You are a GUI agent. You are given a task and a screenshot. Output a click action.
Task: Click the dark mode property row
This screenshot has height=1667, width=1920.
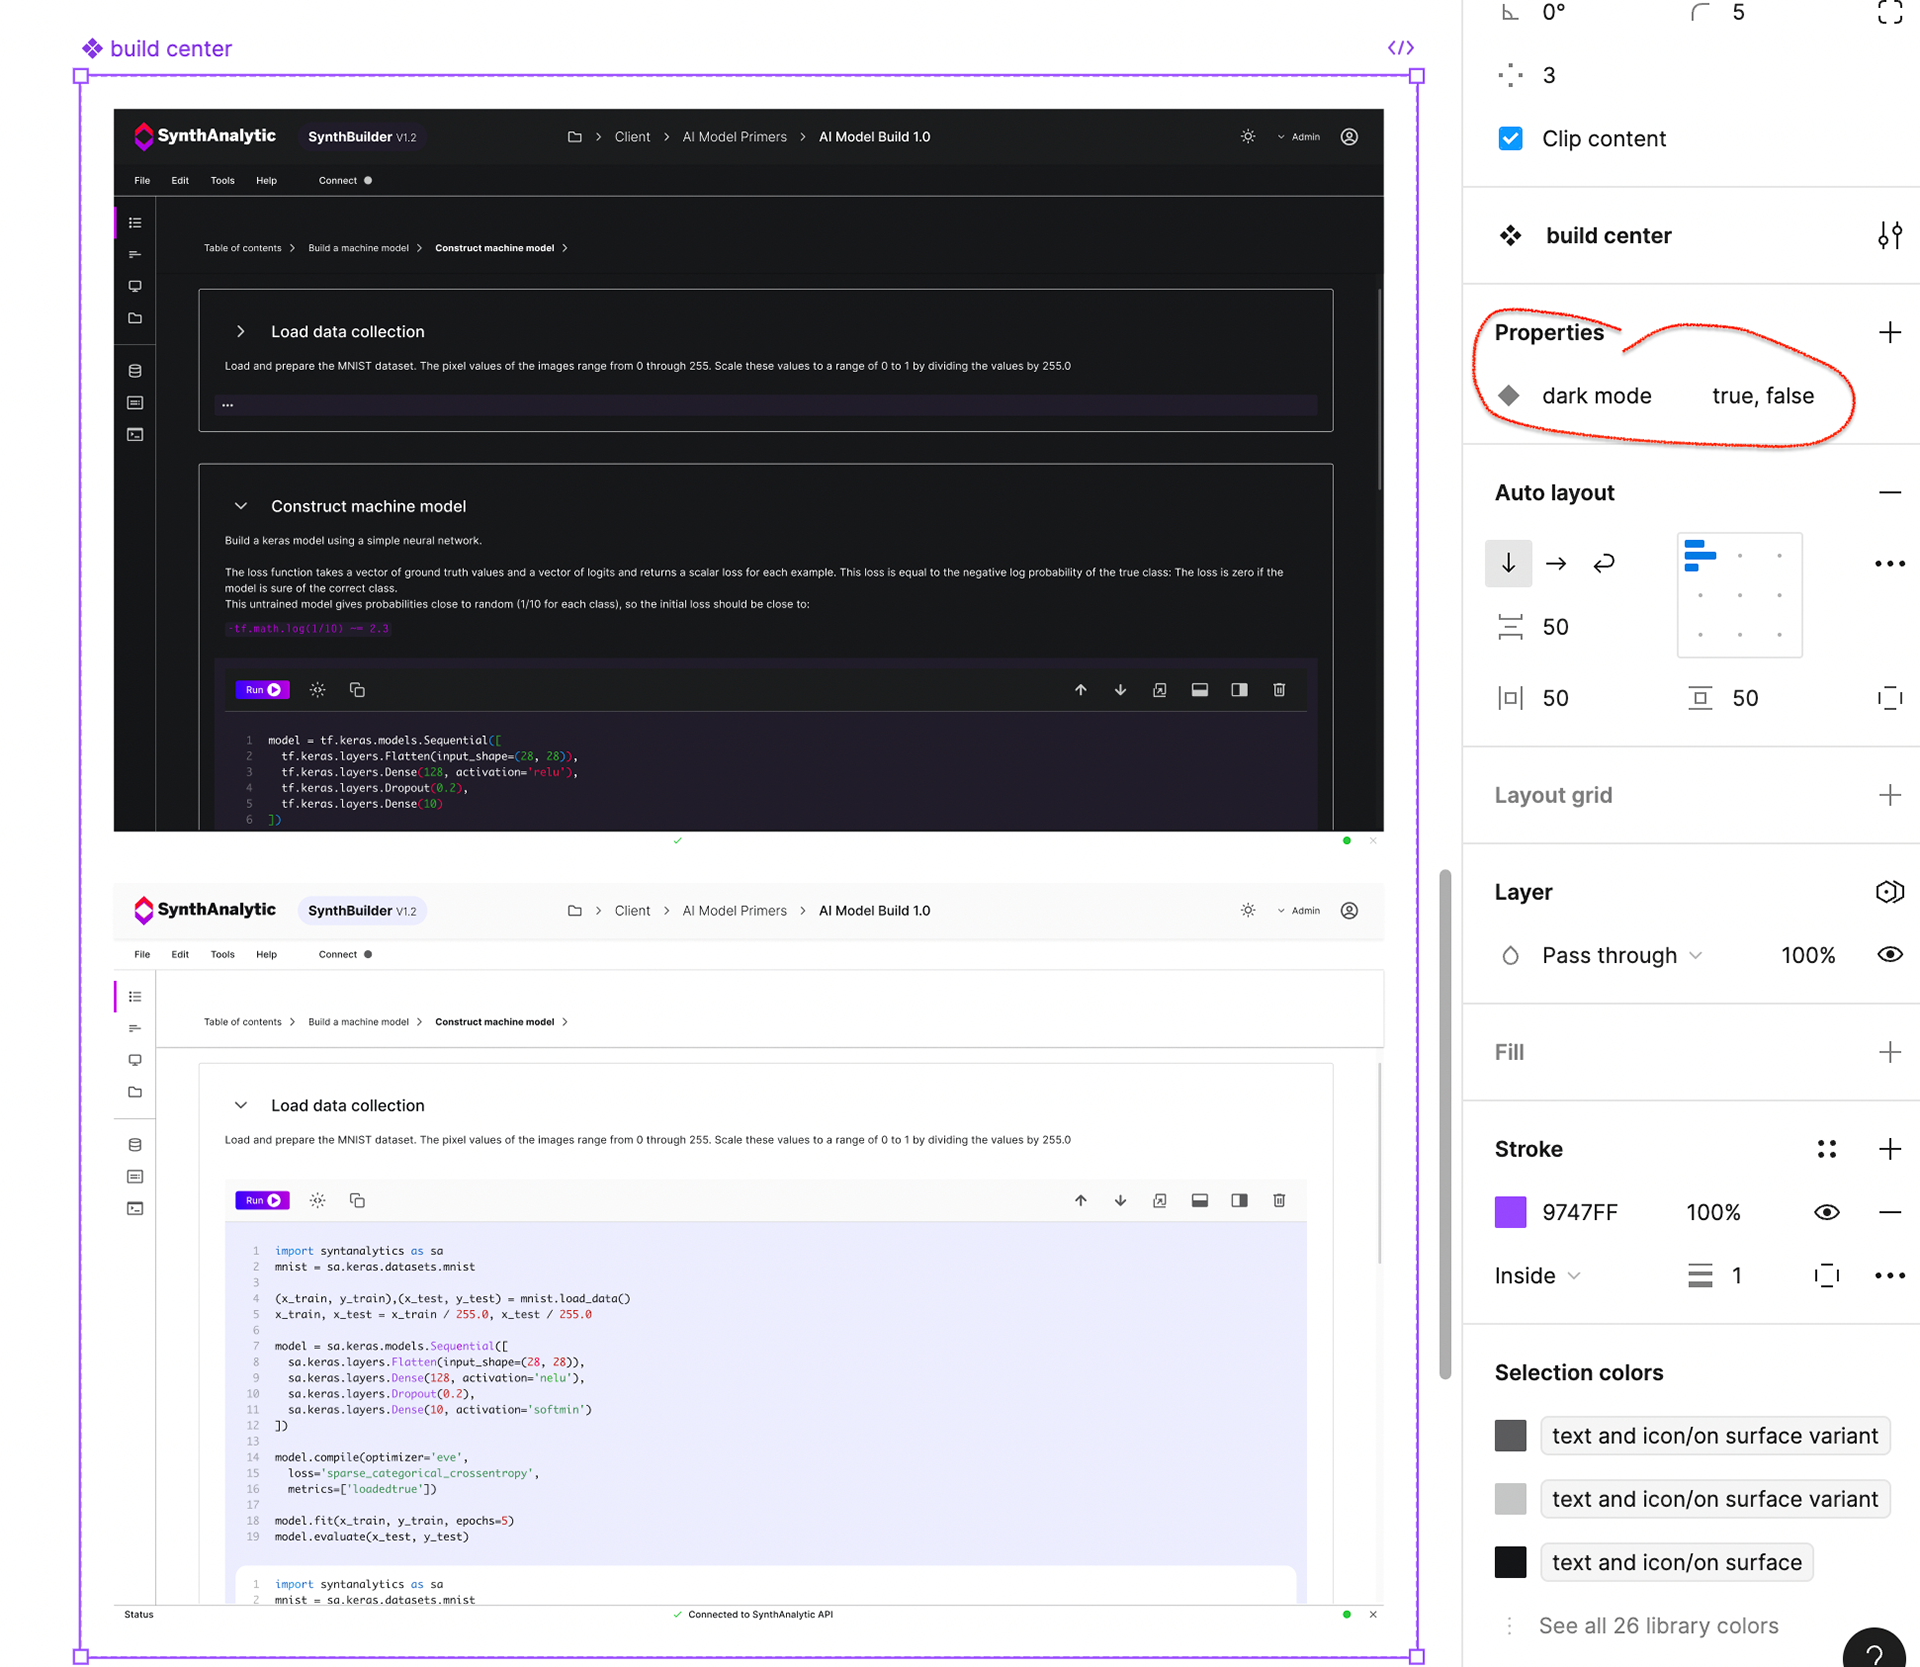(x=1596, y=396)
